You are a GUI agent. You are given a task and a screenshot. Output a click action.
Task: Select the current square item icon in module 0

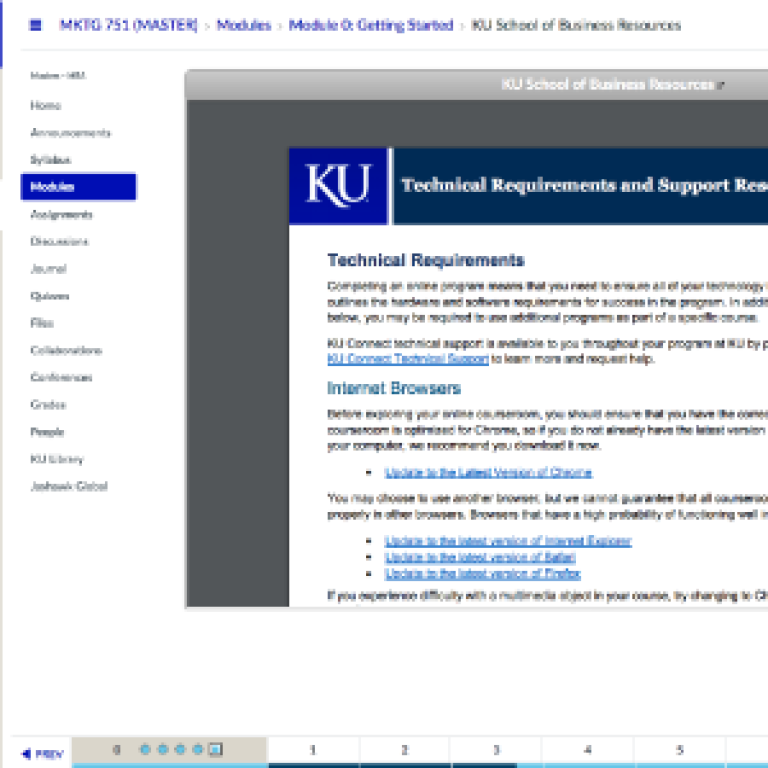click(216, 749)
